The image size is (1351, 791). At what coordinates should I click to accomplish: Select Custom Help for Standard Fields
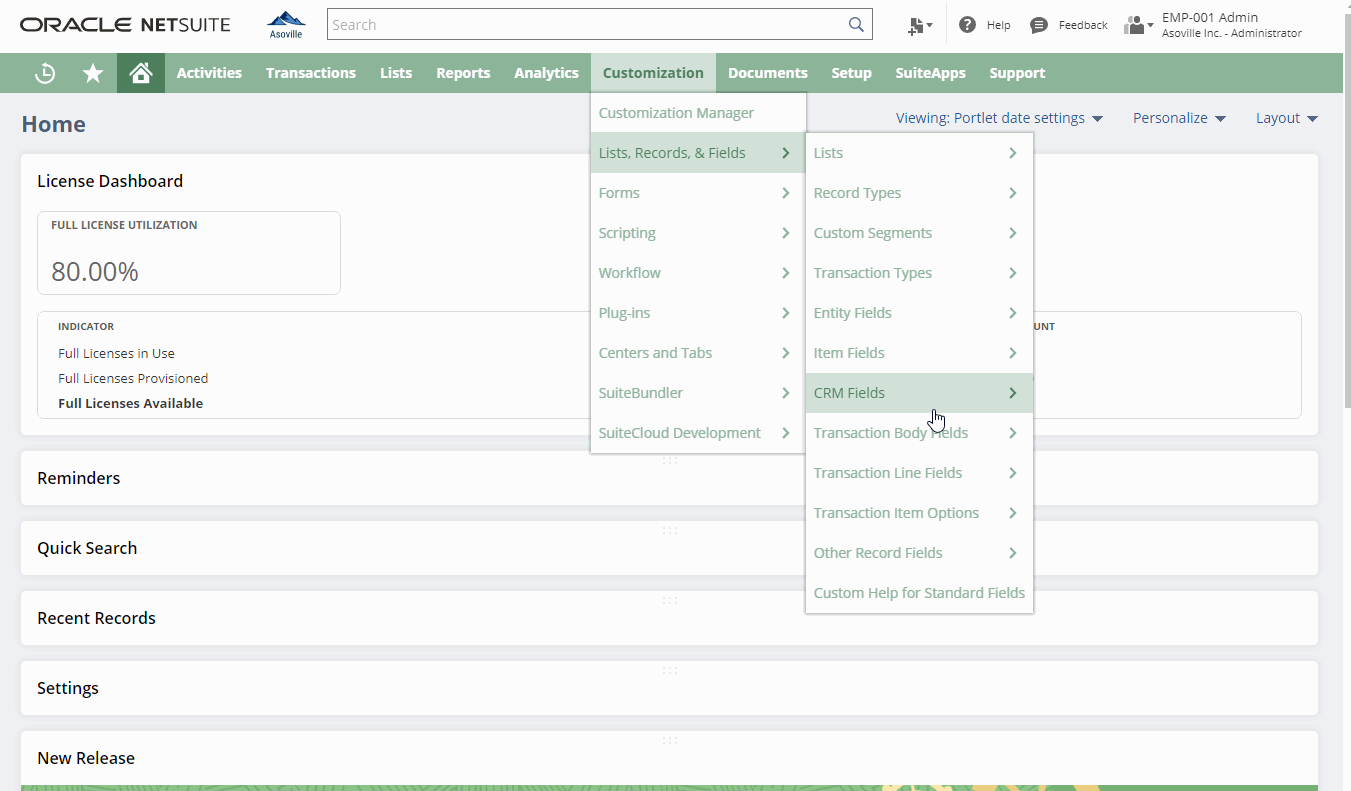tap(919, 593)
